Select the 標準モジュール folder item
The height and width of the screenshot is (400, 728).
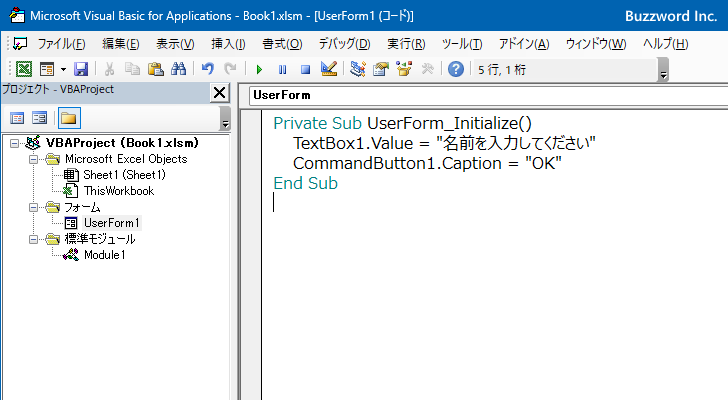(x=100, y=239)
